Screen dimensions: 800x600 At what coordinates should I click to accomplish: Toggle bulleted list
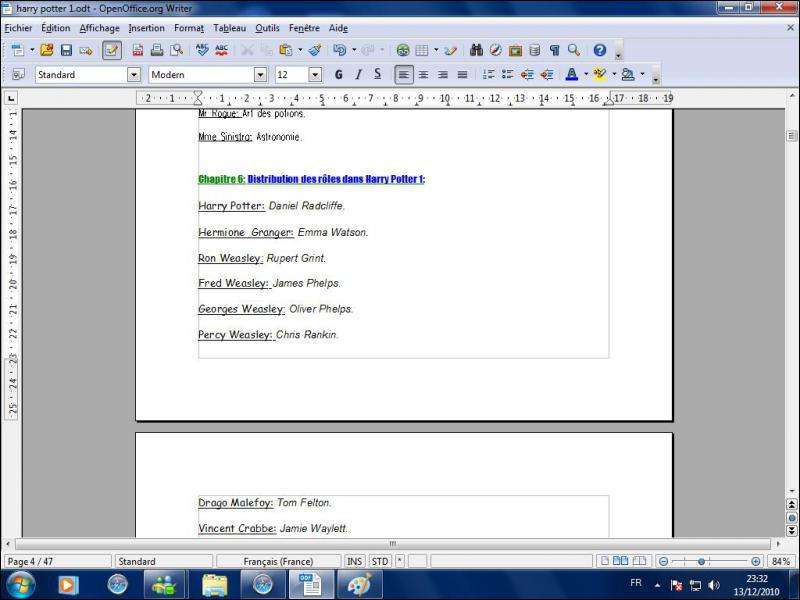tap(508, 74)
